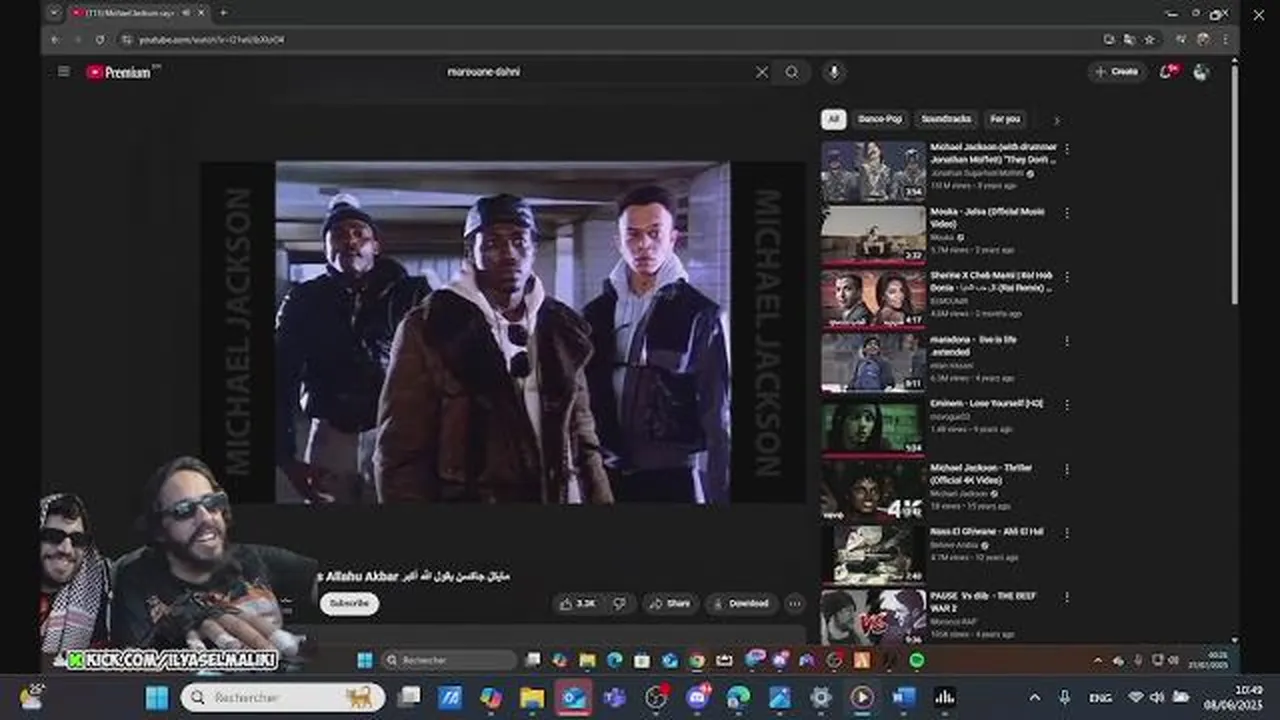
Task: Open Task View on bottom taskbar
Action: point(408,697)
